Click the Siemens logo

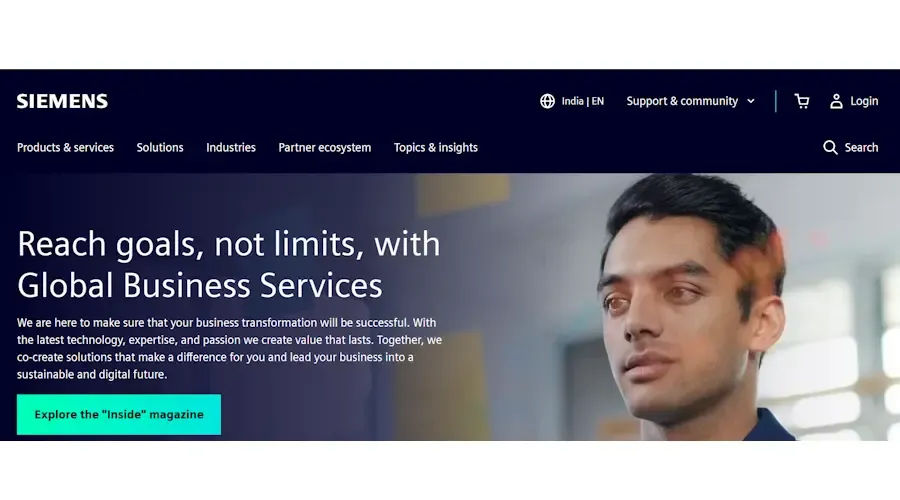62,102
